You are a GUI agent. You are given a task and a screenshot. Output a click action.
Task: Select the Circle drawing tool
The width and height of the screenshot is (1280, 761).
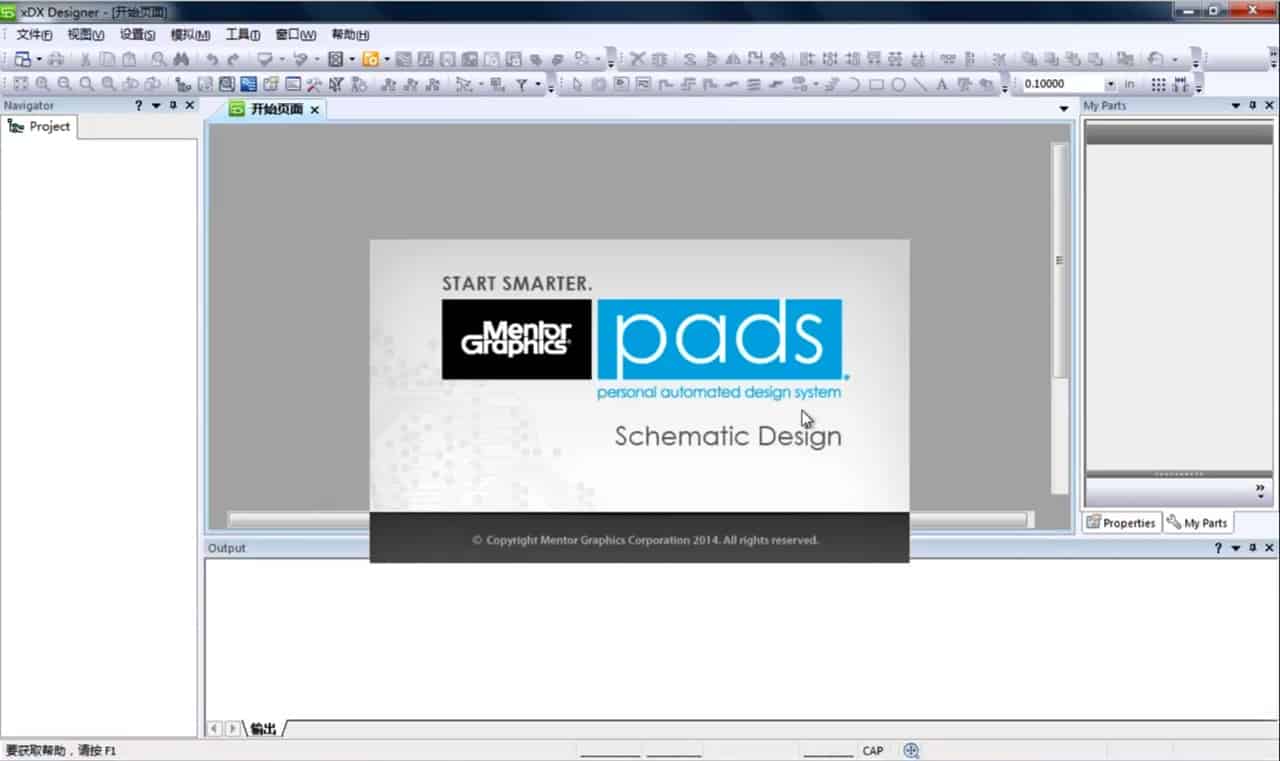898,85
